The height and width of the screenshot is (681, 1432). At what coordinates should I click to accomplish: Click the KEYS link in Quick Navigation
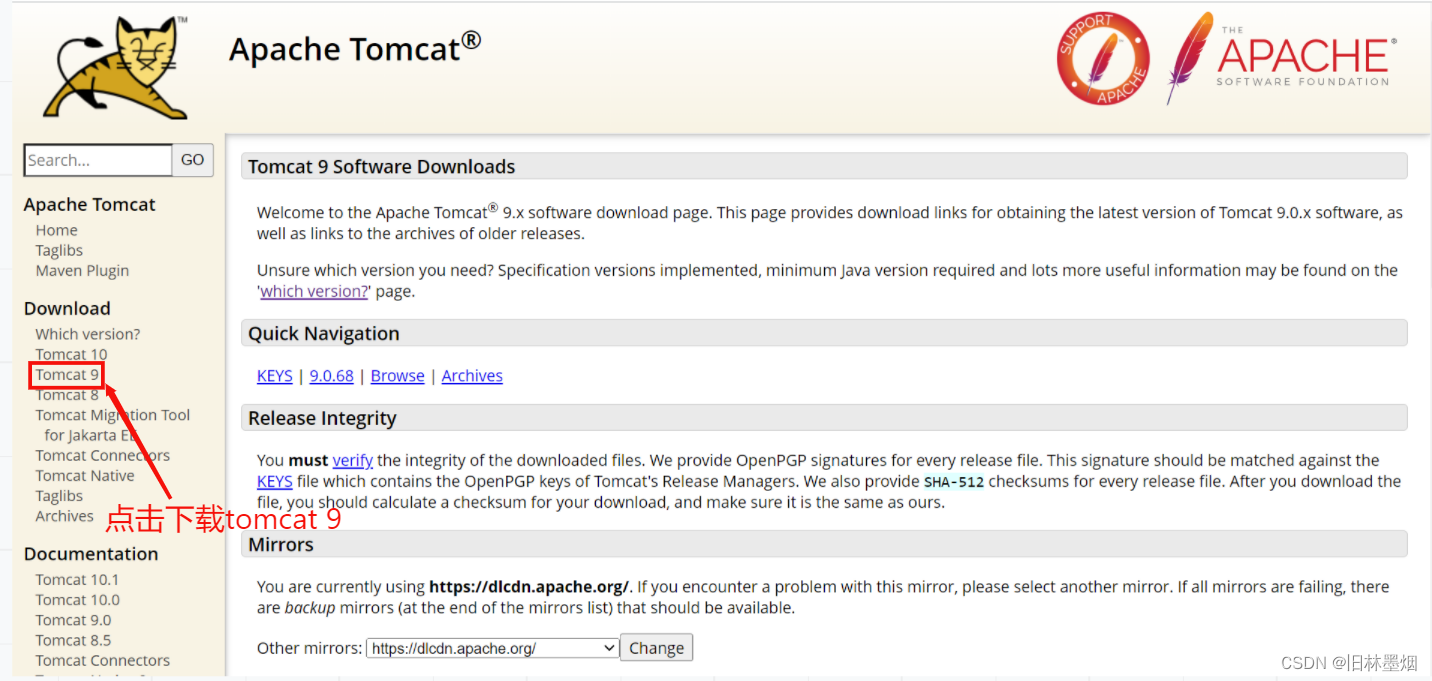tap(274, 376)
